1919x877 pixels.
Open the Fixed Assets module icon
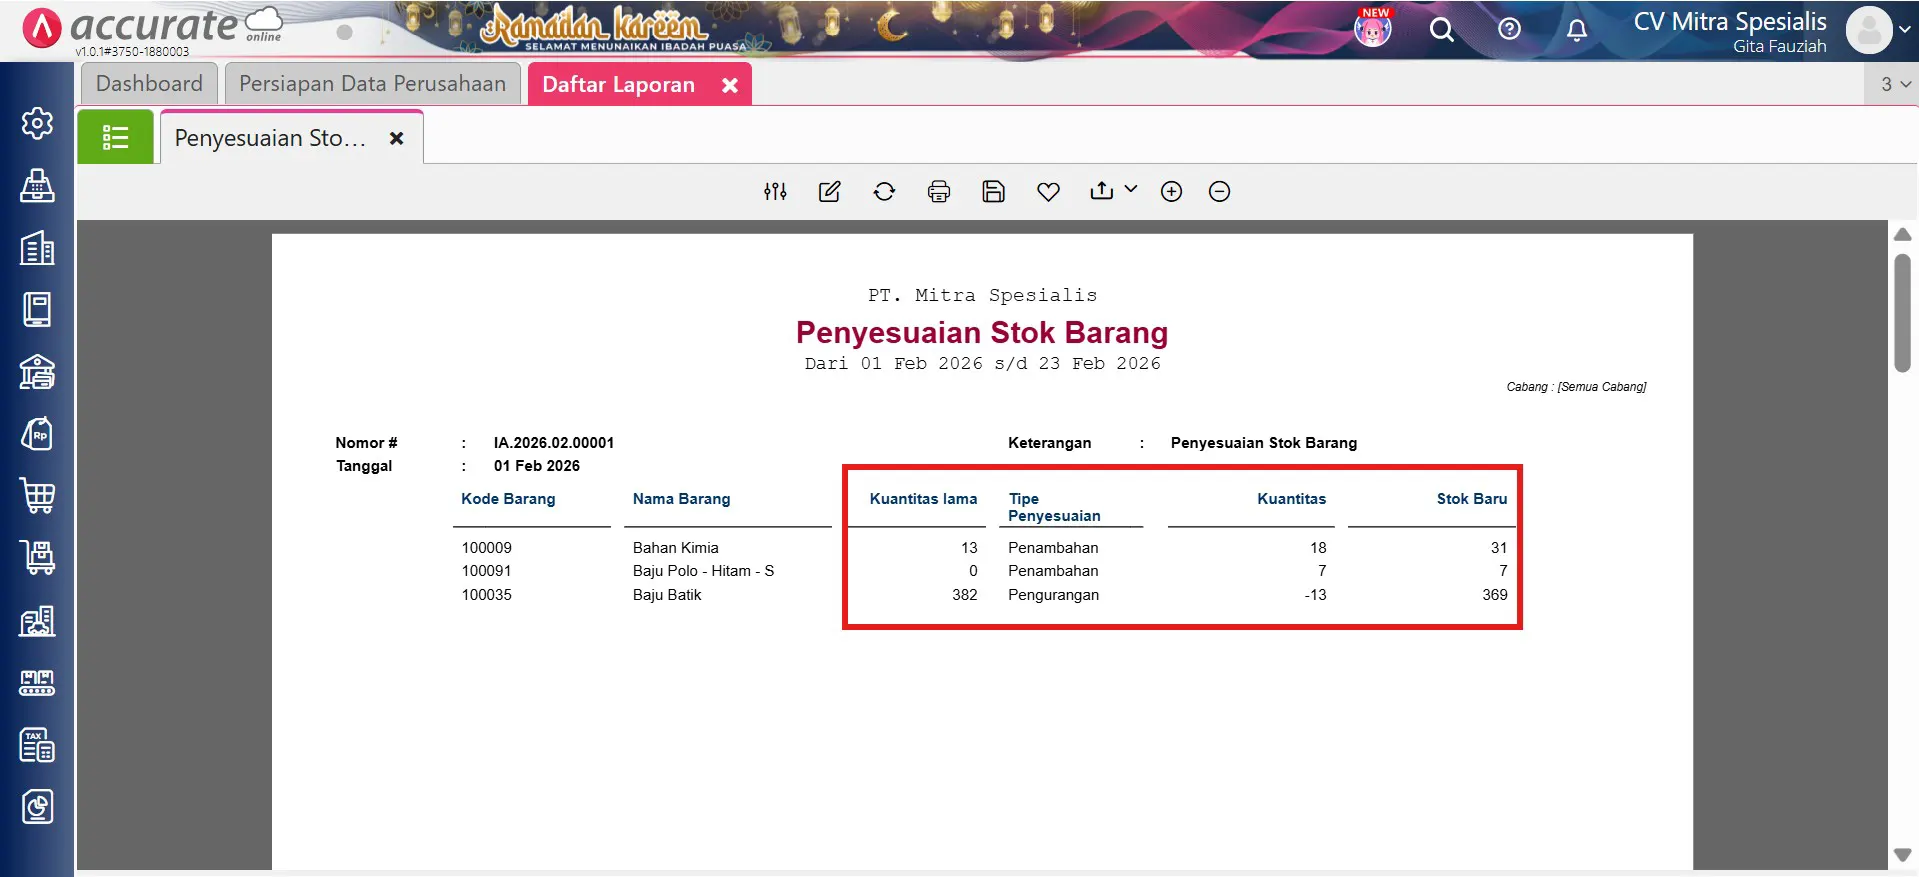(37, 621)
